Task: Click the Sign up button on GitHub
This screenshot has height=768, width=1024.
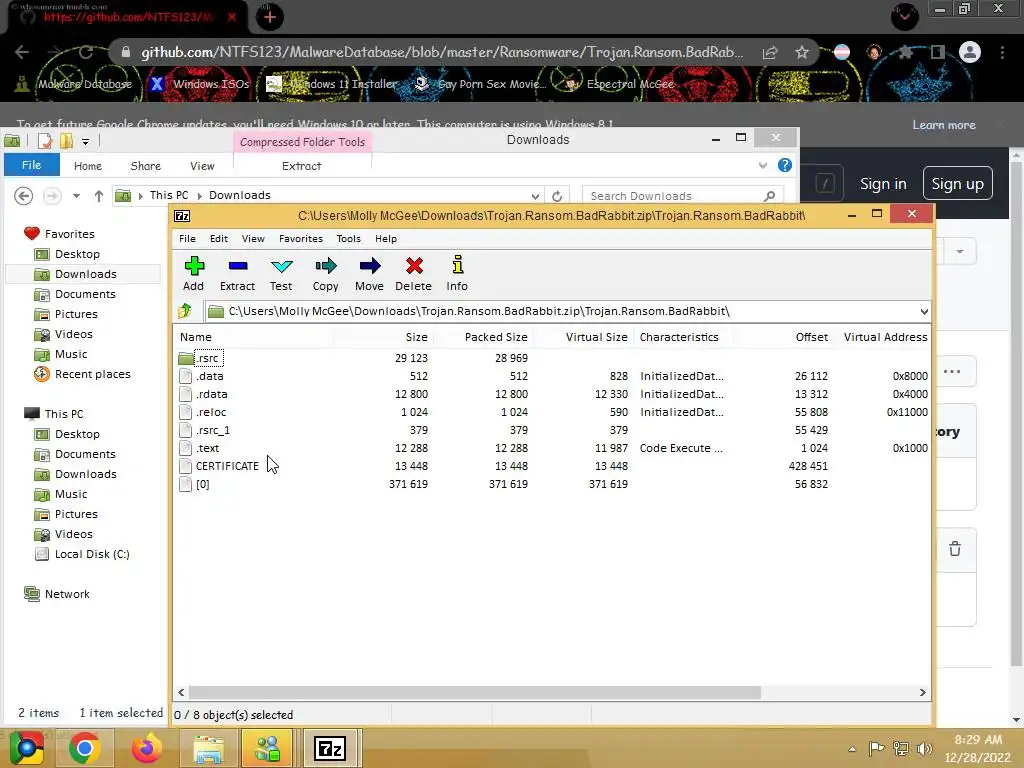Action: pos(957,184)
